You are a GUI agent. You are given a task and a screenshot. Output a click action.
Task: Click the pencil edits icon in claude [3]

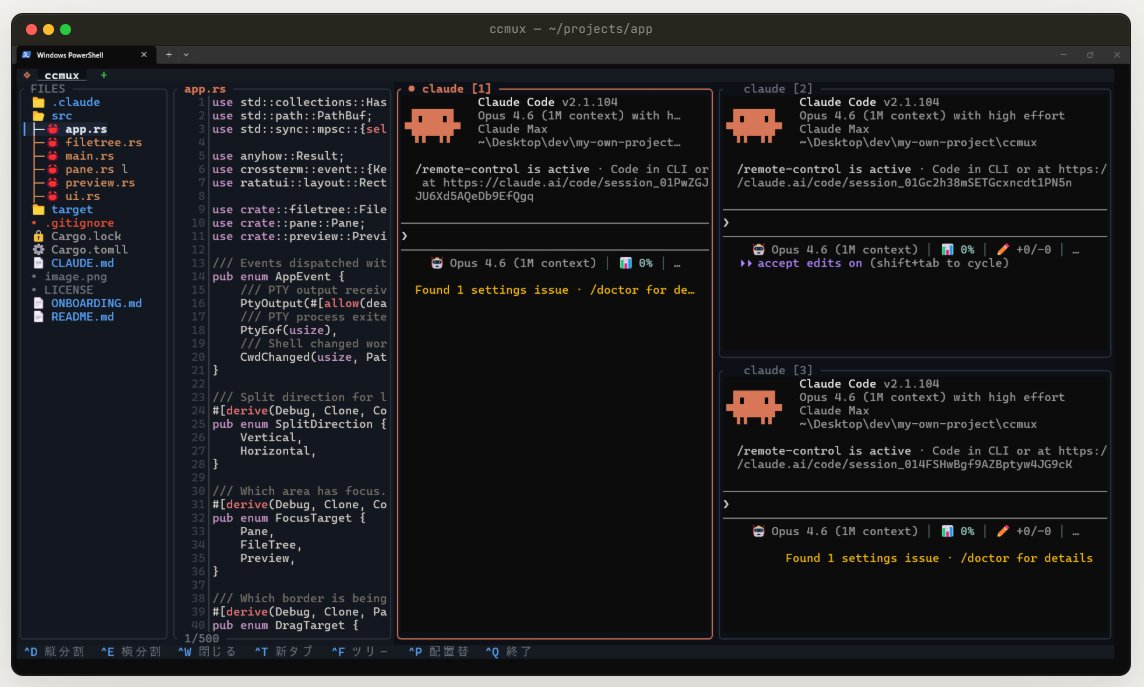pyautogui.click(x=1003, y=532)
